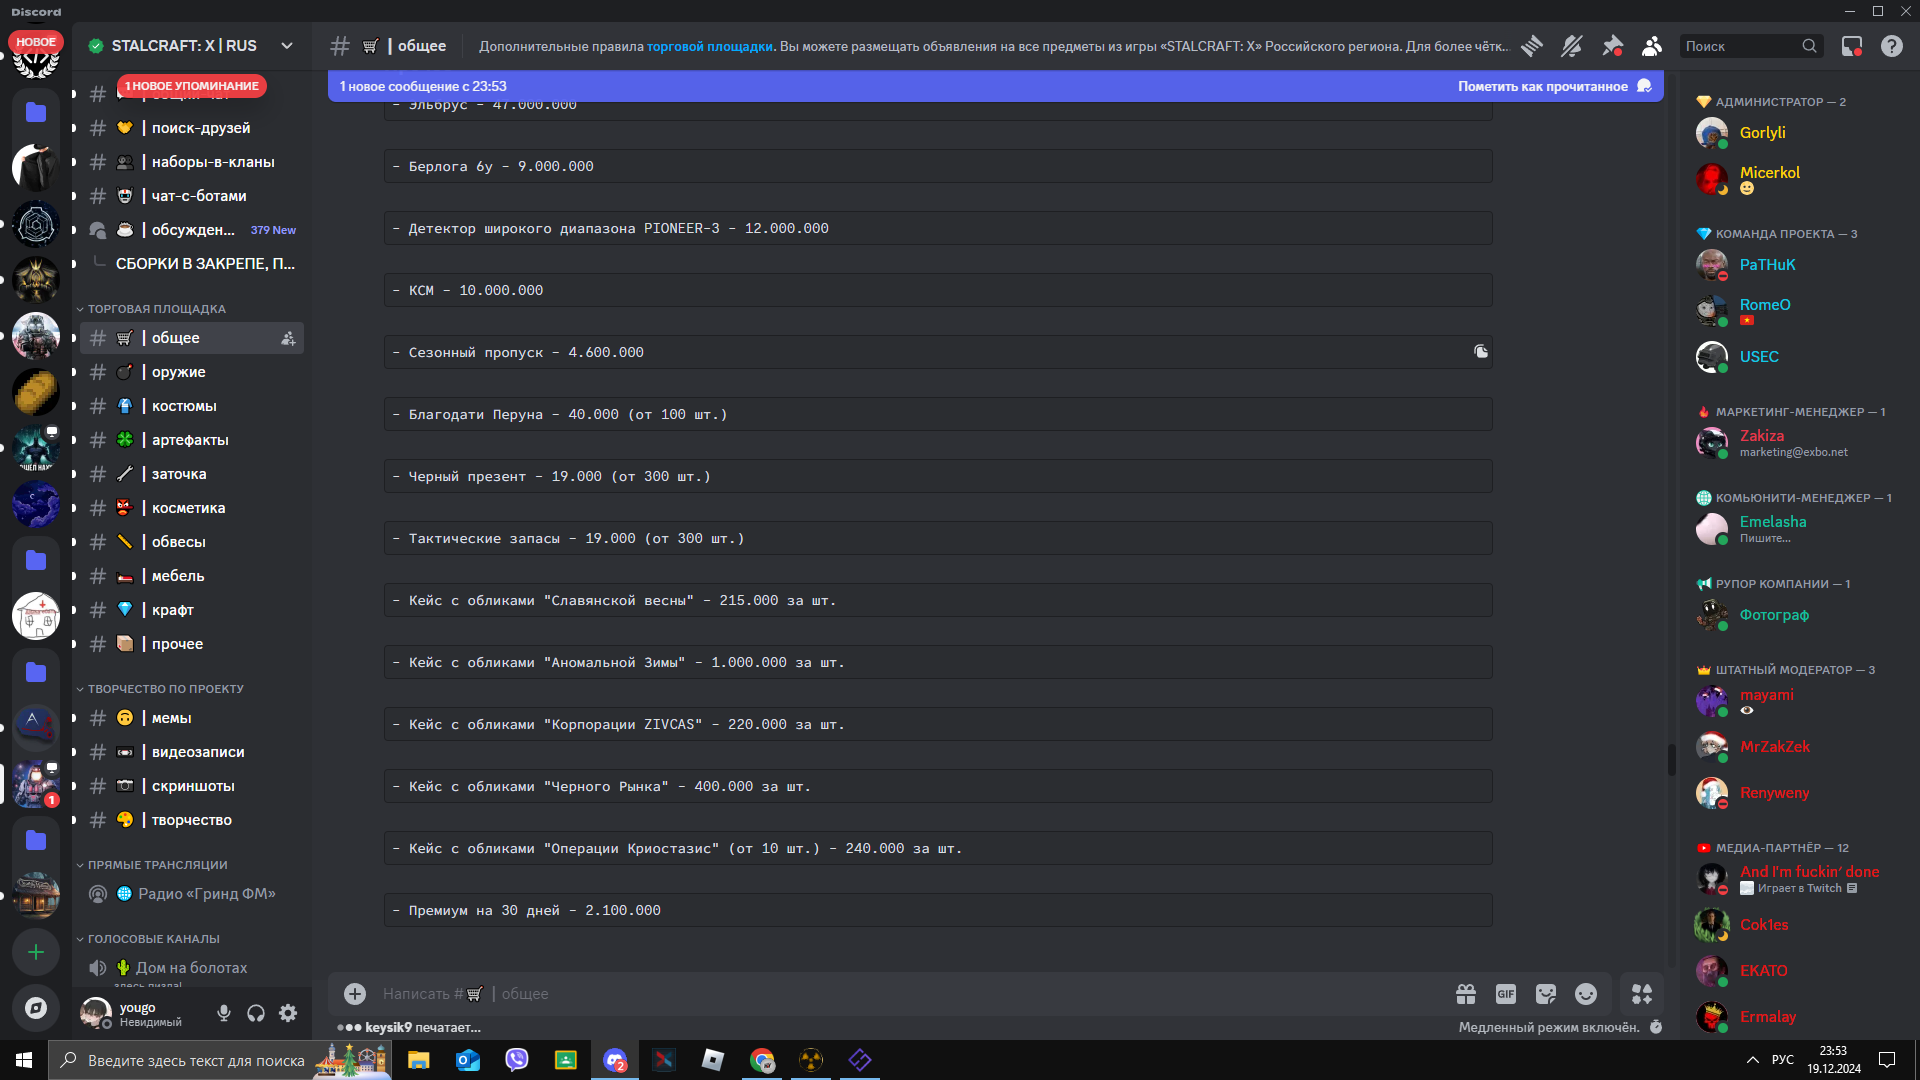Open the gift Nitro icon

(1466, 994)
